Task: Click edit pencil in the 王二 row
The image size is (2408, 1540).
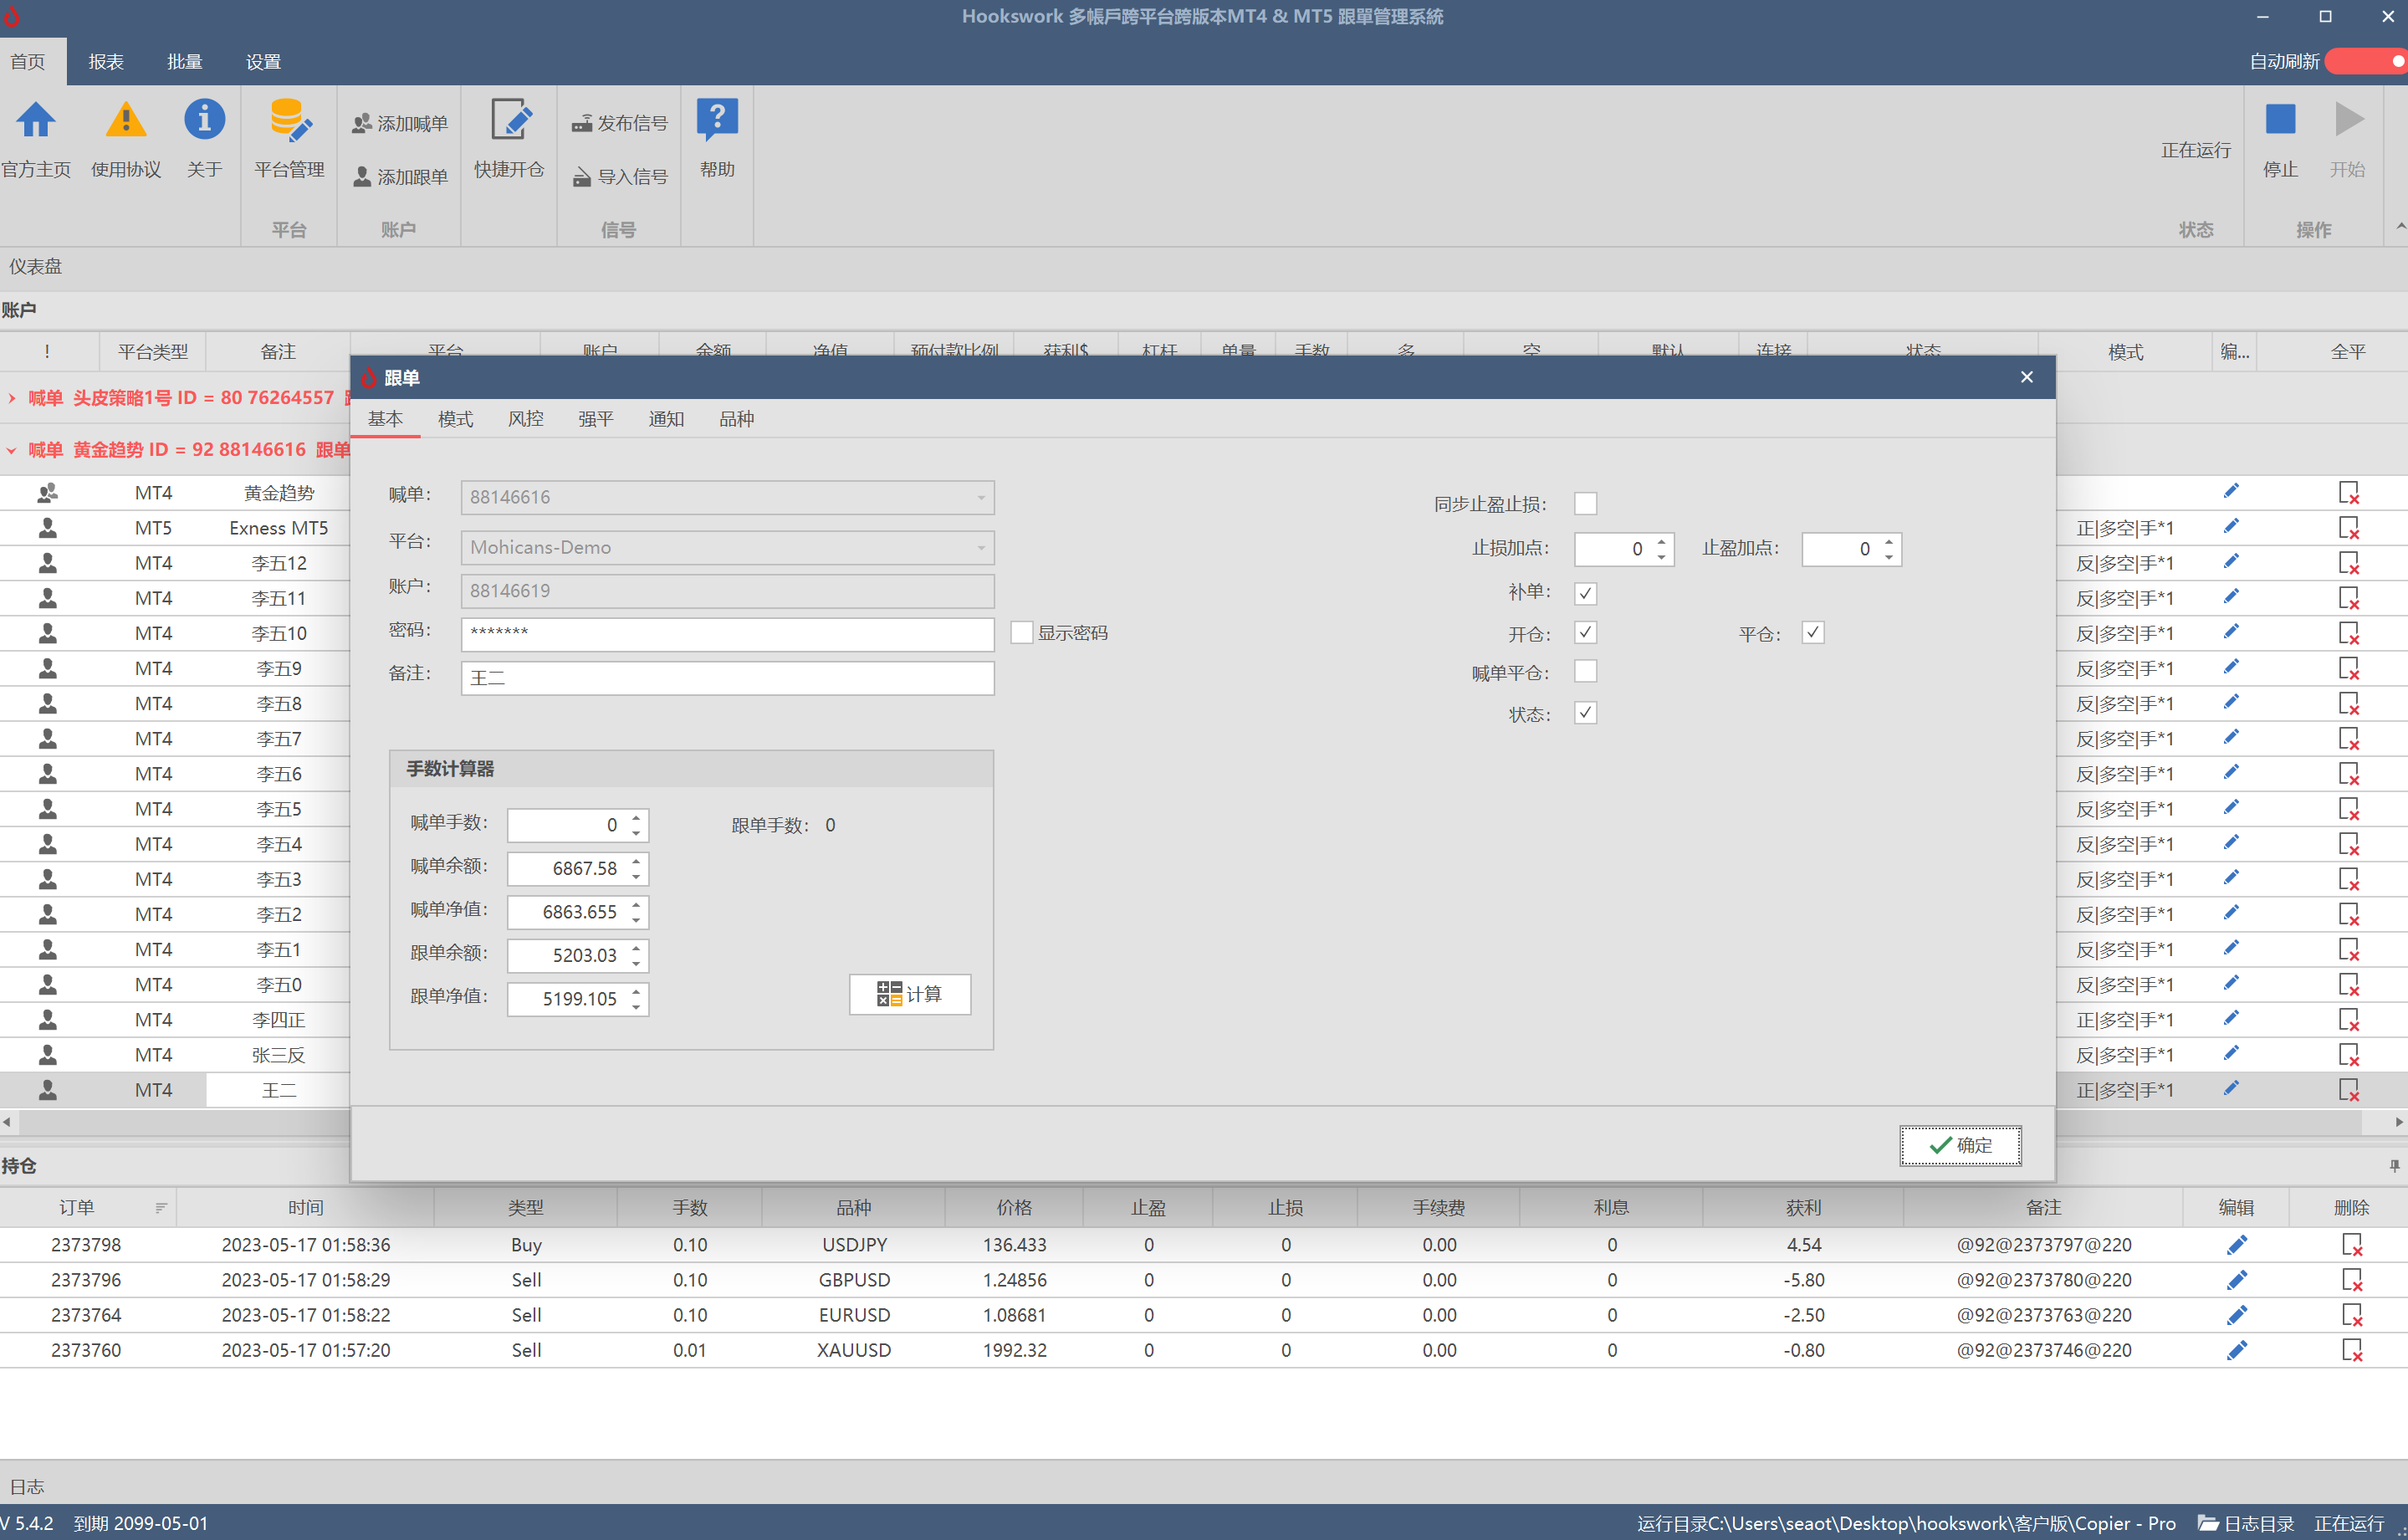Action: click(x=2231, y=1088)
